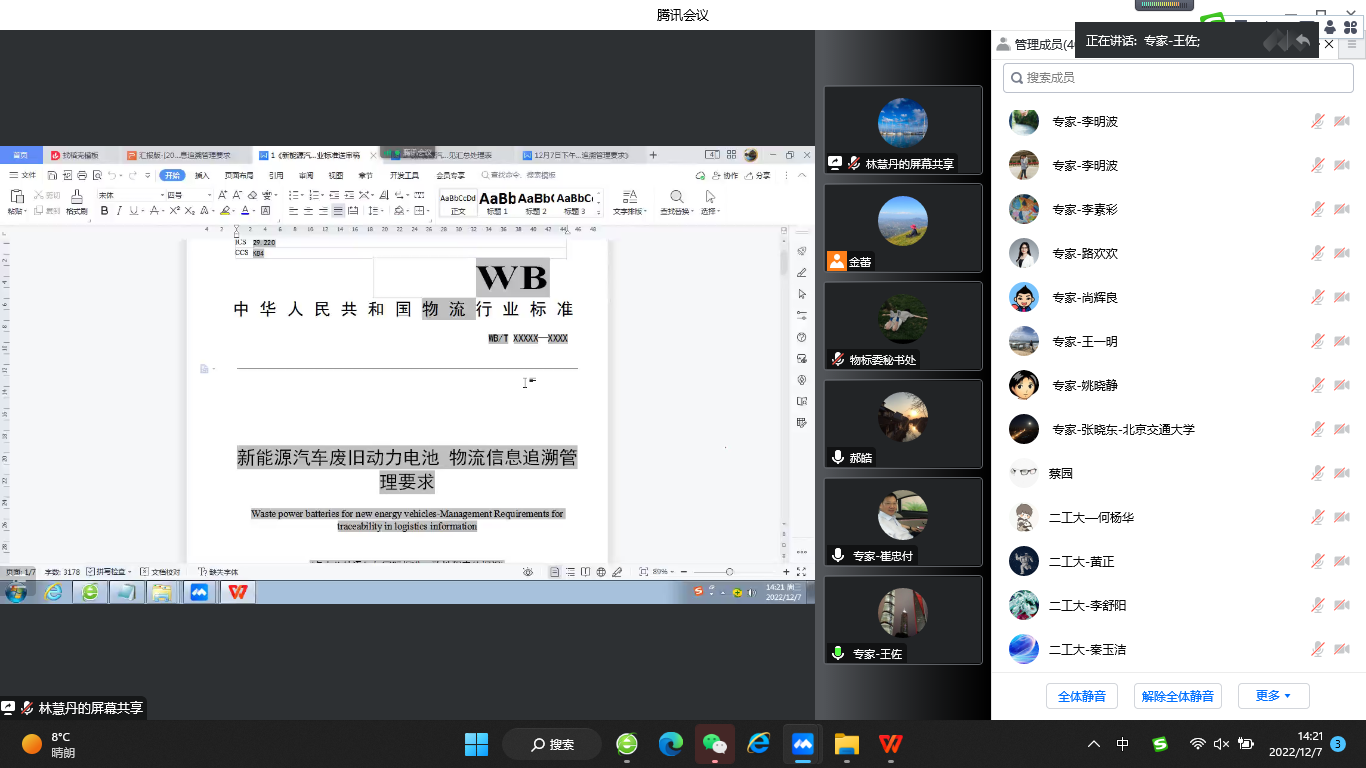Click 全体静音 to mute everyone
This screenshot has height=768, width=1366.
click(1081, 696)
